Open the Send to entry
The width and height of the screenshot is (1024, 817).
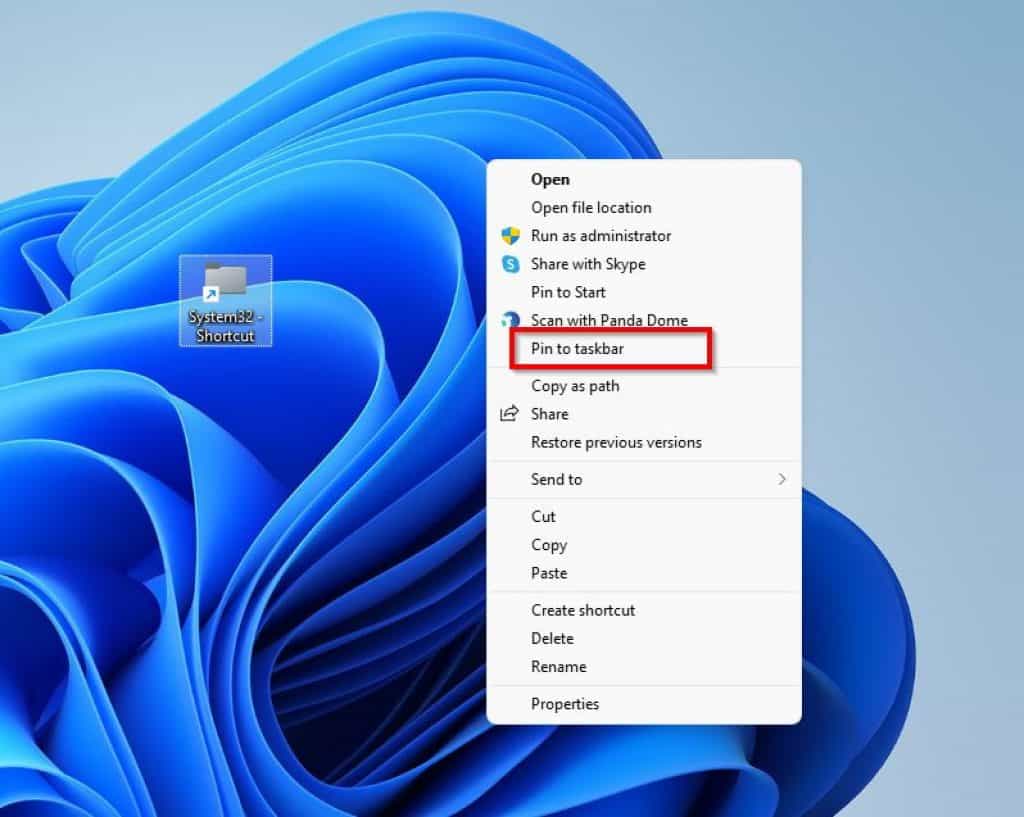click(x=644, y=479)
